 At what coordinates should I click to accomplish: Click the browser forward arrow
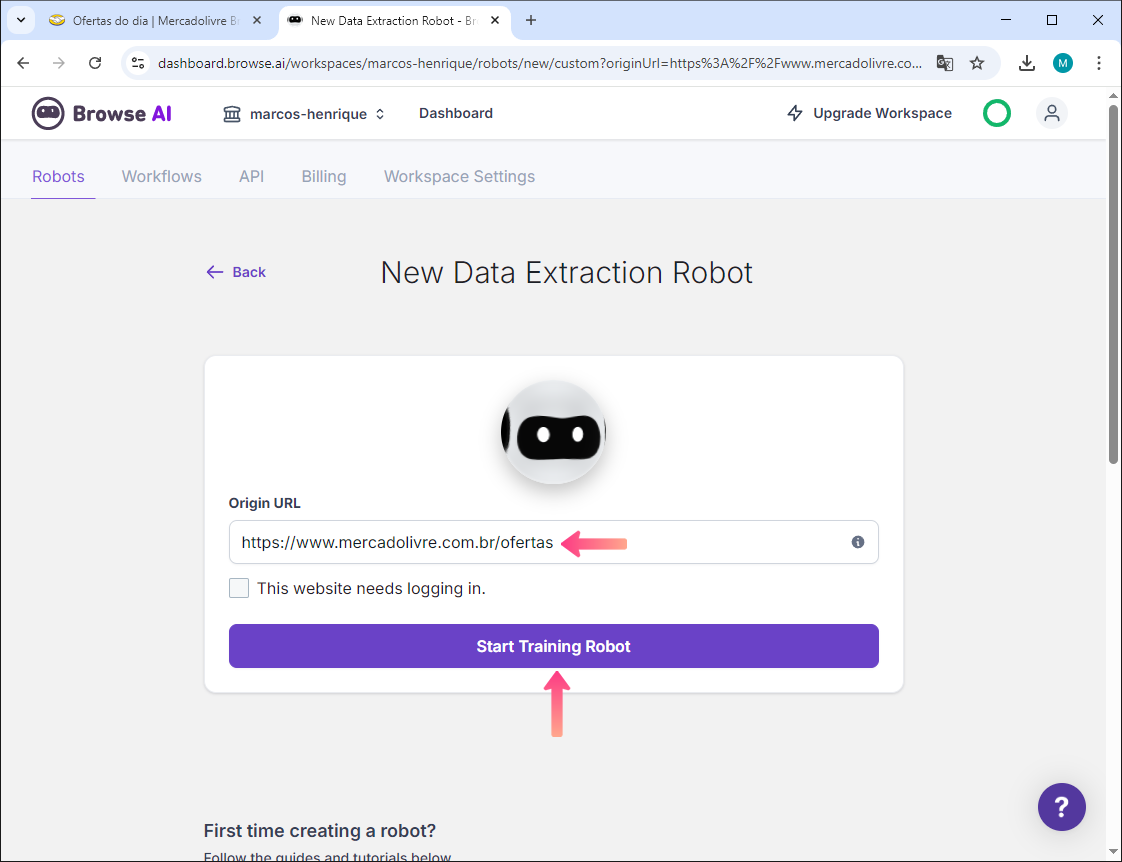(x=59, y=63)
